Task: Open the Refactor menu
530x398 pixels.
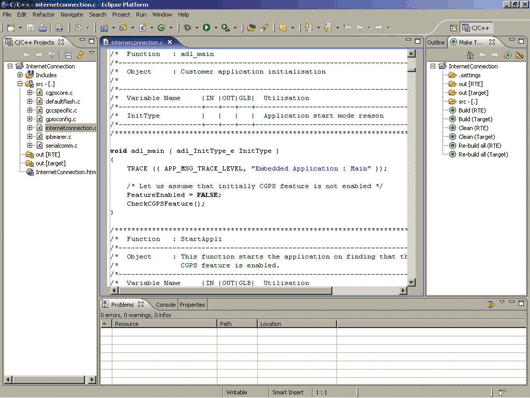Action: tap(43, 15)
